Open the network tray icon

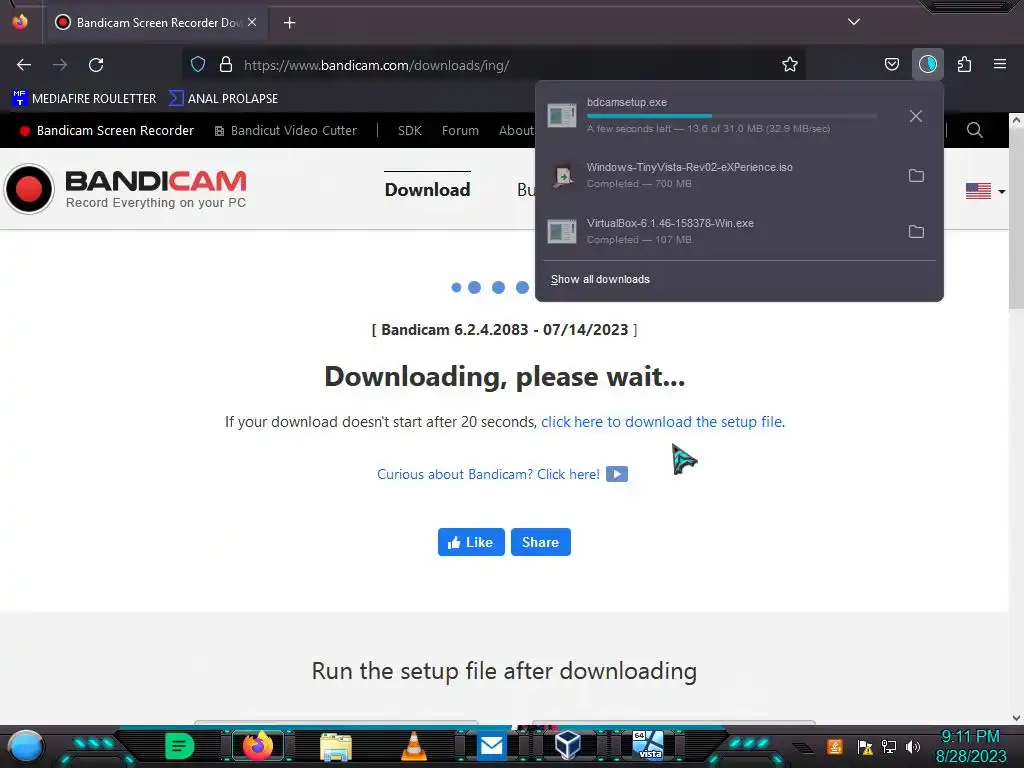pyautogui.click(x=889, y=746)
